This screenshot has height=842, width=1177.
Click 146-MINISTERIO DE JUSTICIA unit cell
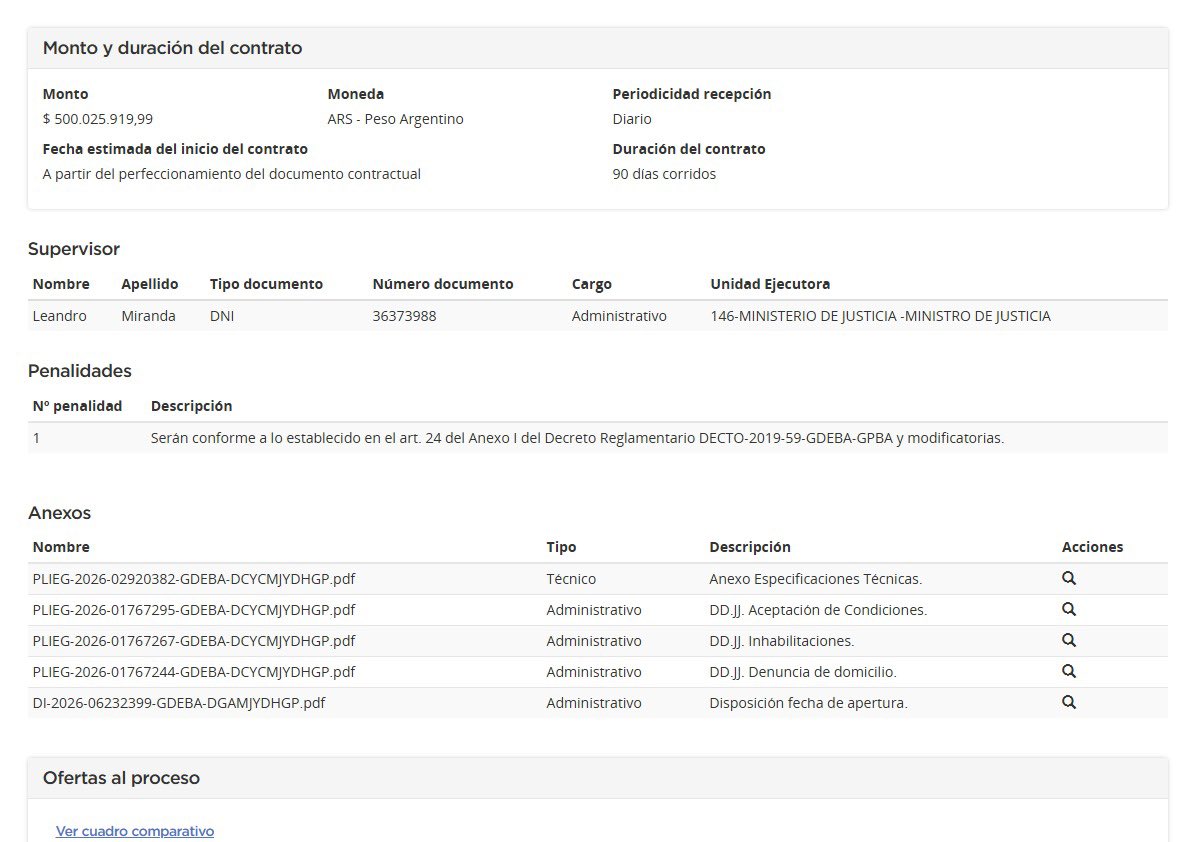tap(880, 316)
